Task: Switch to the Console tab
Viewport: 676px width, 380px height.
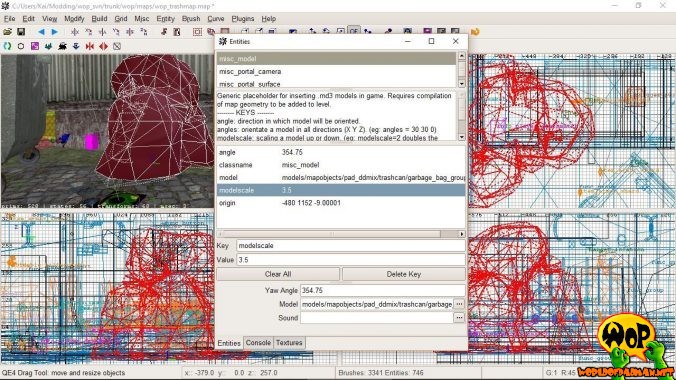Action: point(258,342)
